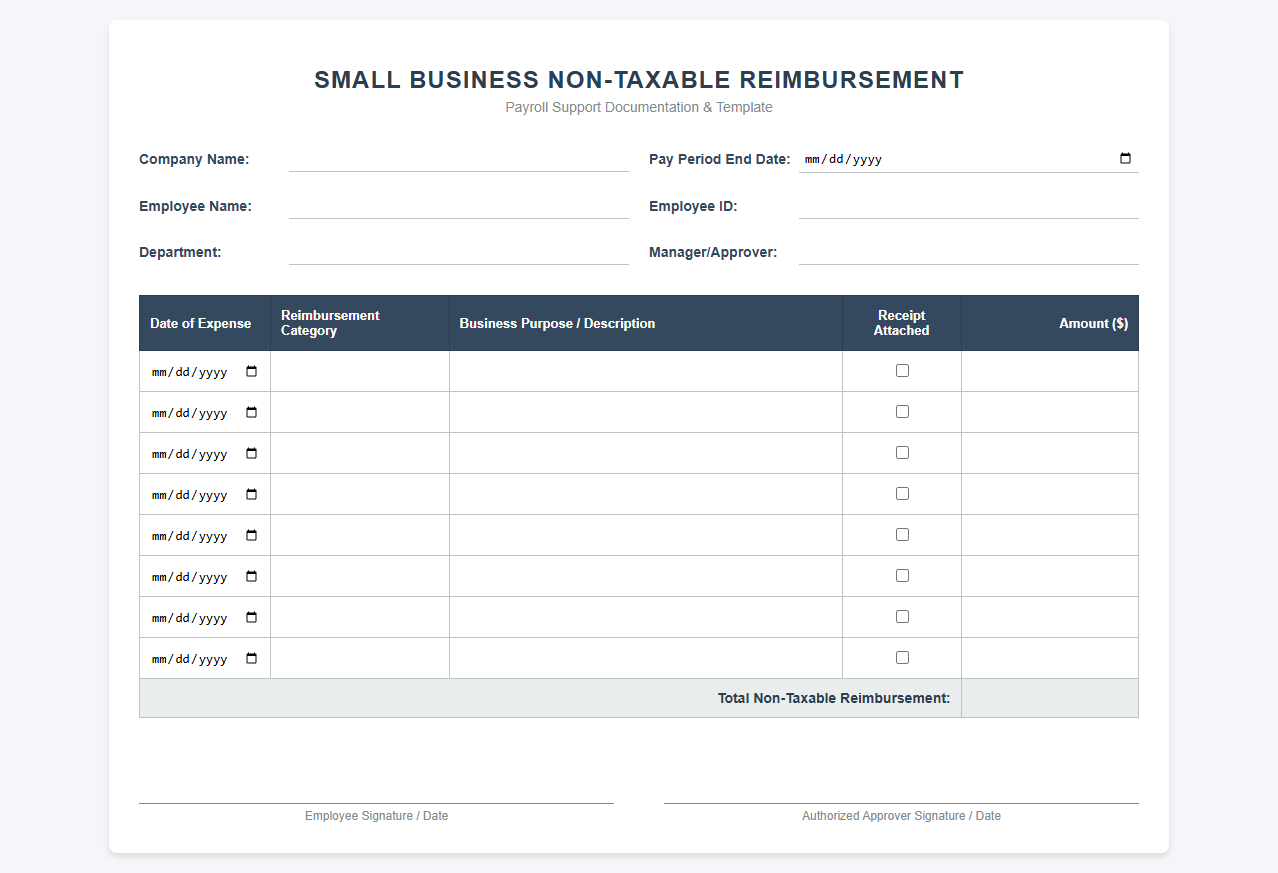Screen dimensions: 1278x873
Task: Check Receipt Attached in third expense row
Action: (902, 452)
